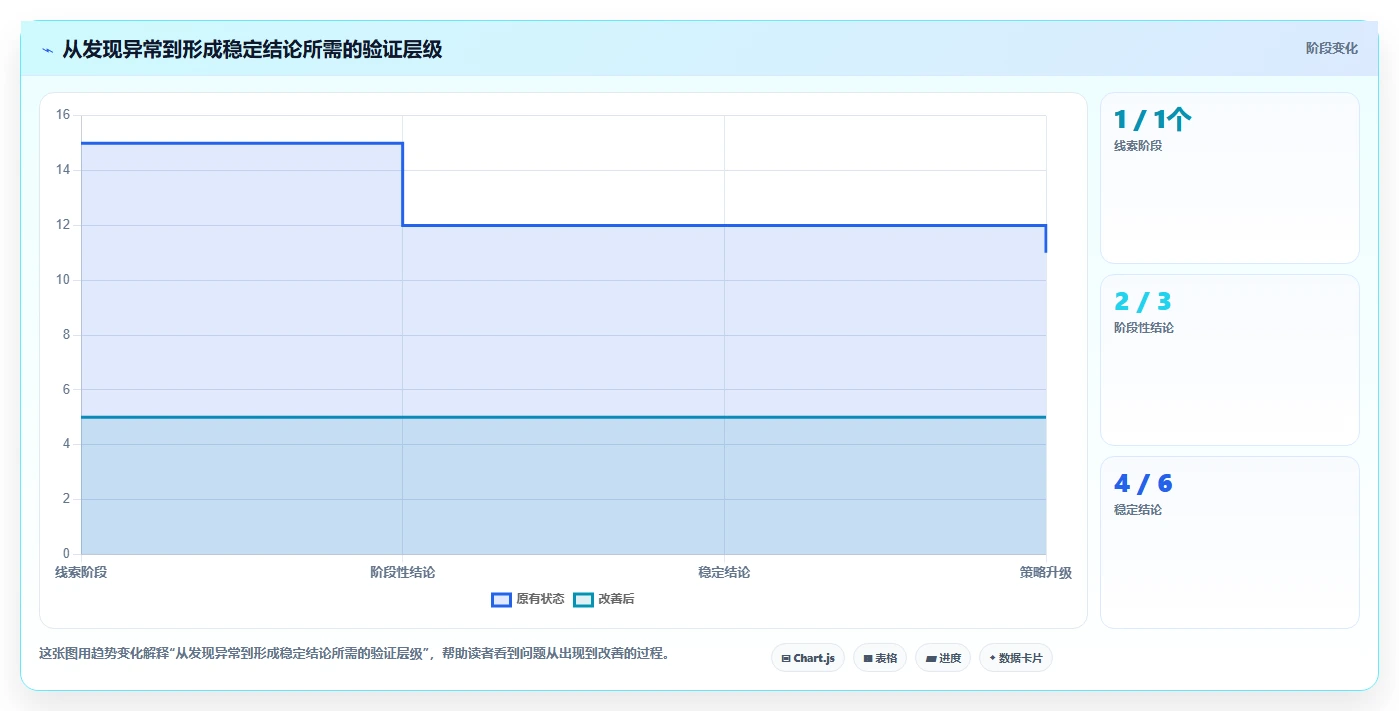Click the 阶段变化 label in header
The image size is (1399, 711).
(x=1331, y=48)
